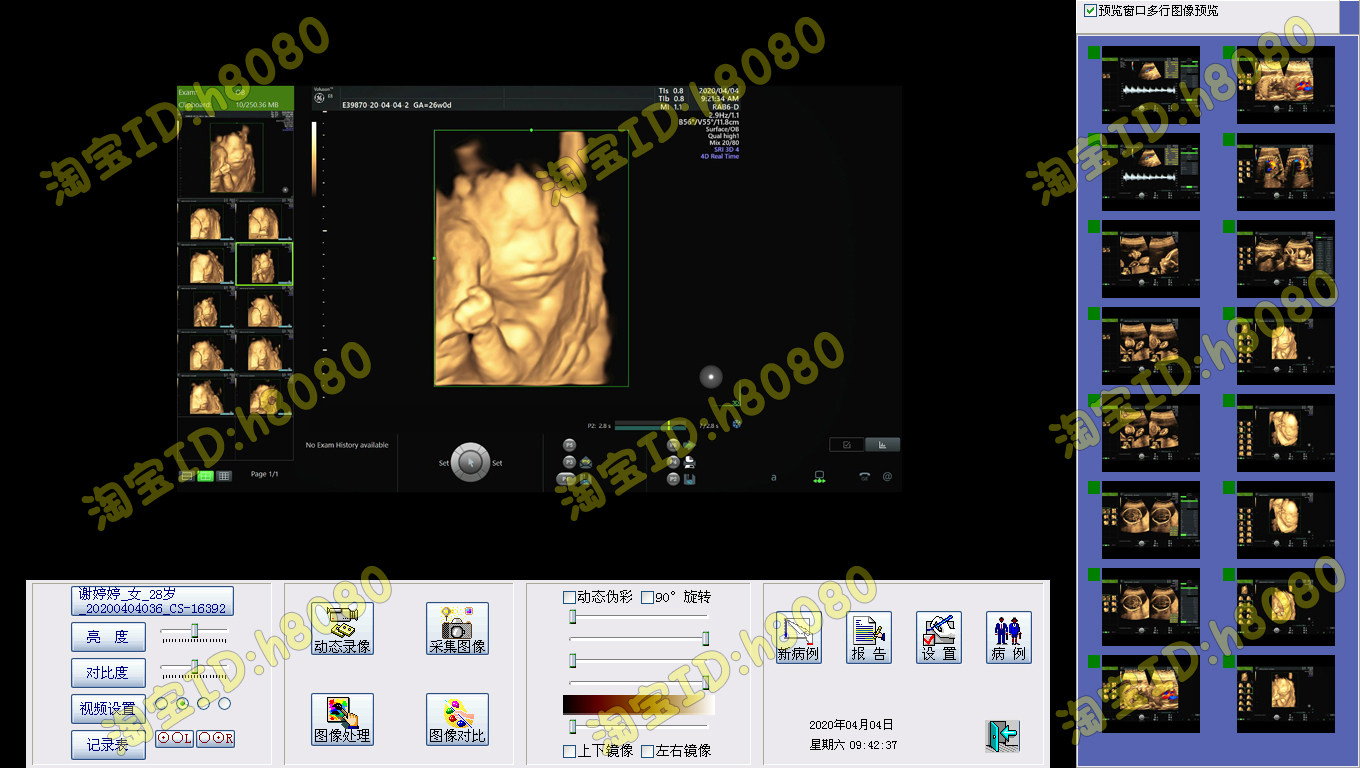This screenshot has height=768, width=1360.
Task: Open the top thumbnail in right preview column
Action: pos(1286,85)
